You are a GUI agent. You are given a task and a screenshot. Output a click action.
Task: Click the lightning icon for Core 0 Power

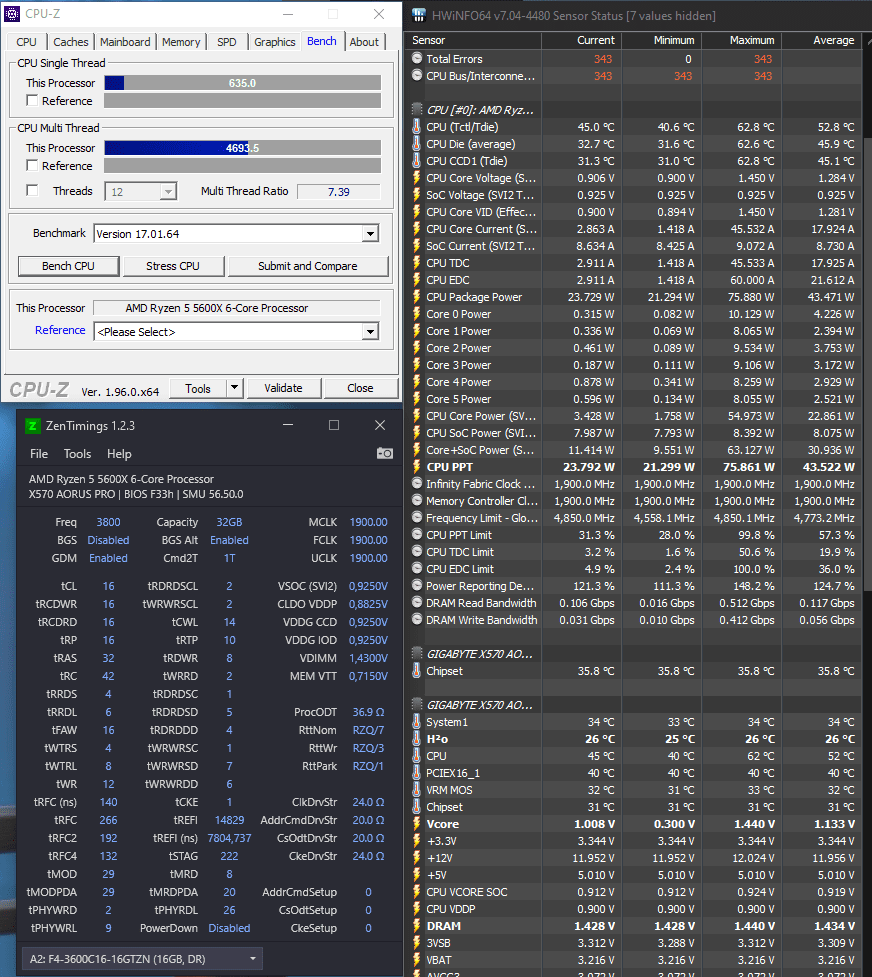(x=417, y=313)
